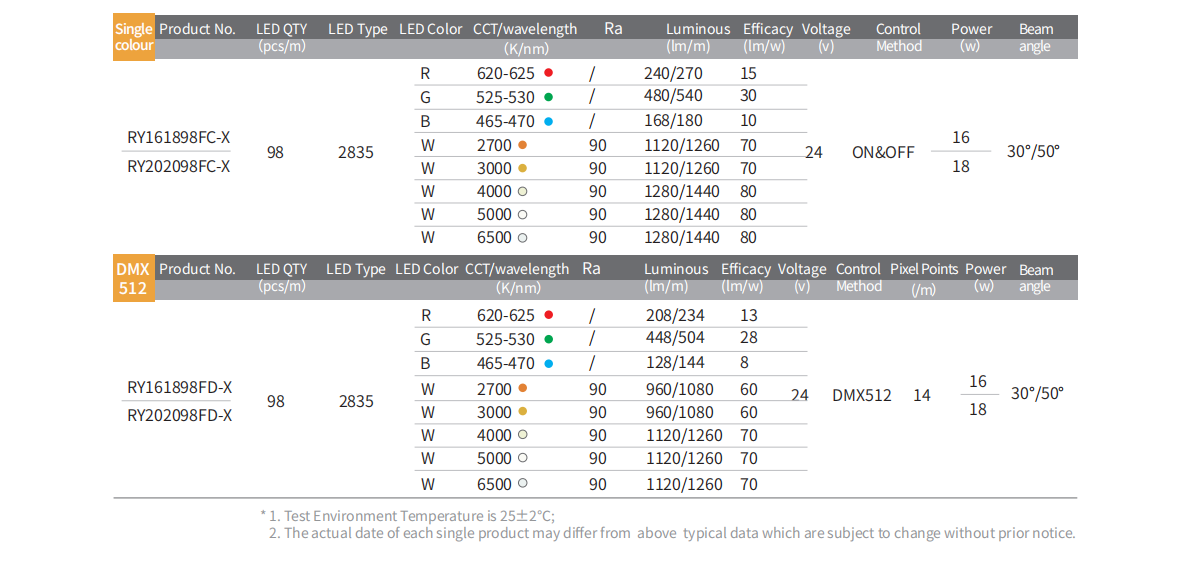
Task: Click the green dot in Single colour table
Action: point(548,97)
